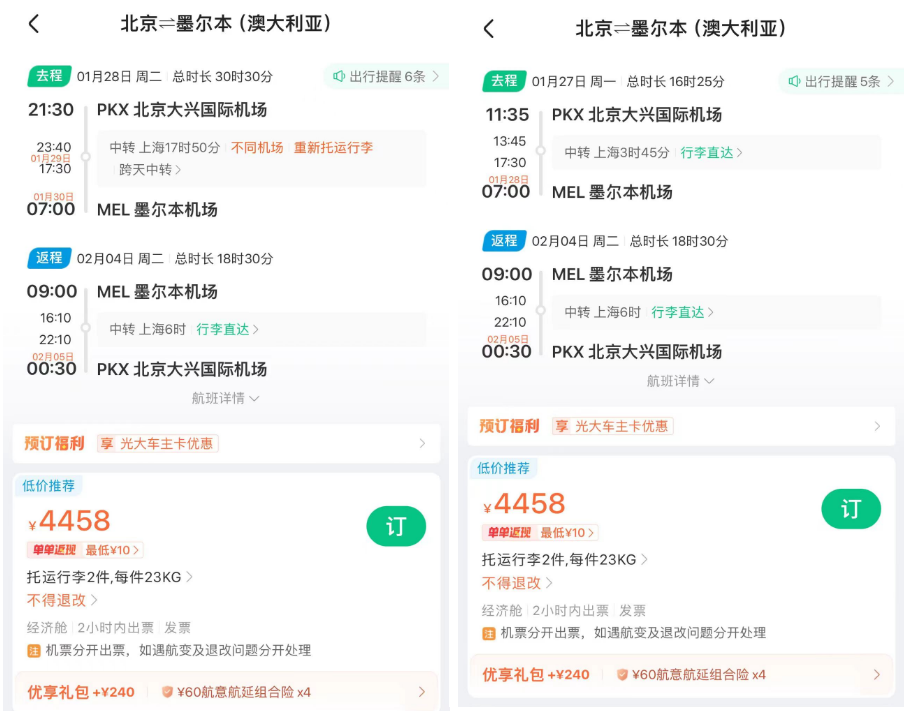Expand 航班详情 in the right screenshot
The width and height of the screenshot is (904, 711).
(x=680, y=381)
